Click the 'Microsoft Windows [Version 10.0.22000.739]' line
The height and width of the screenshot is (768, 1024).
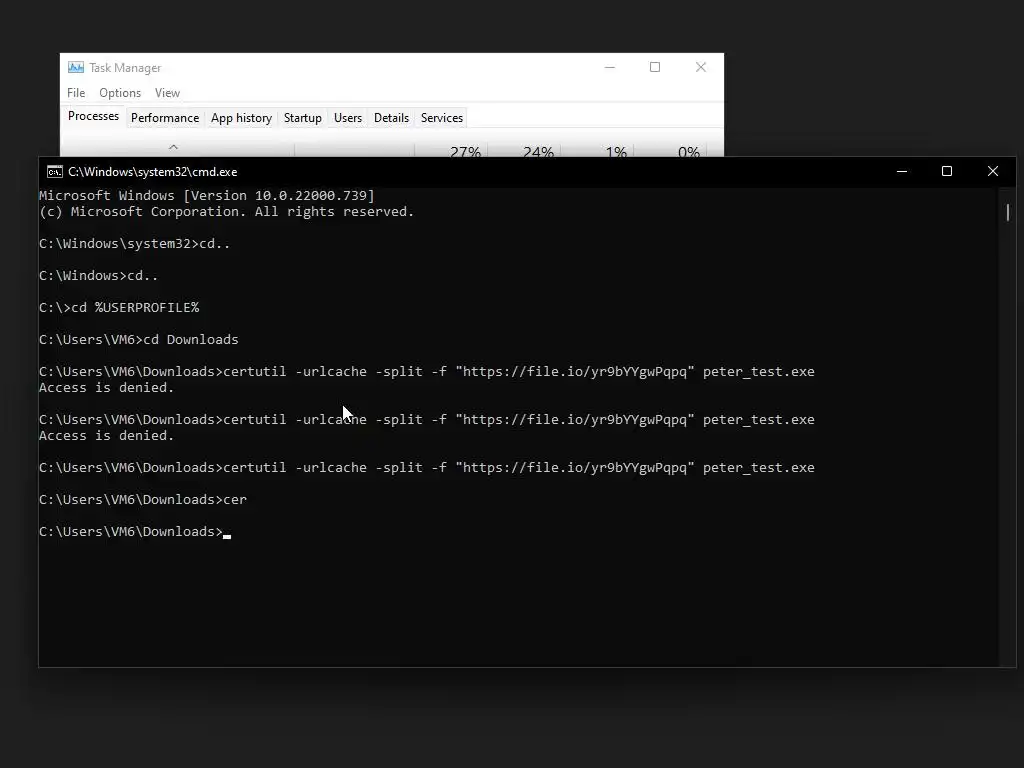[207, 195]
